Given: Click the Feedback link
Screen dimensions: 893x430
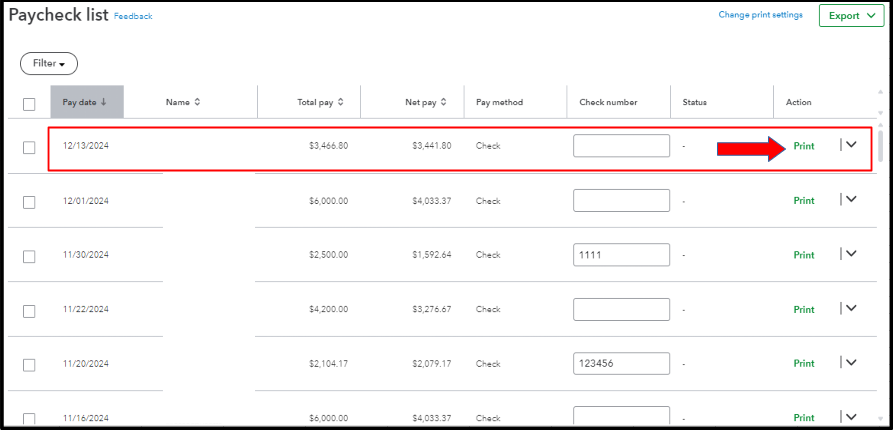Looking at the screenshot, I should (x=133, y=17).
